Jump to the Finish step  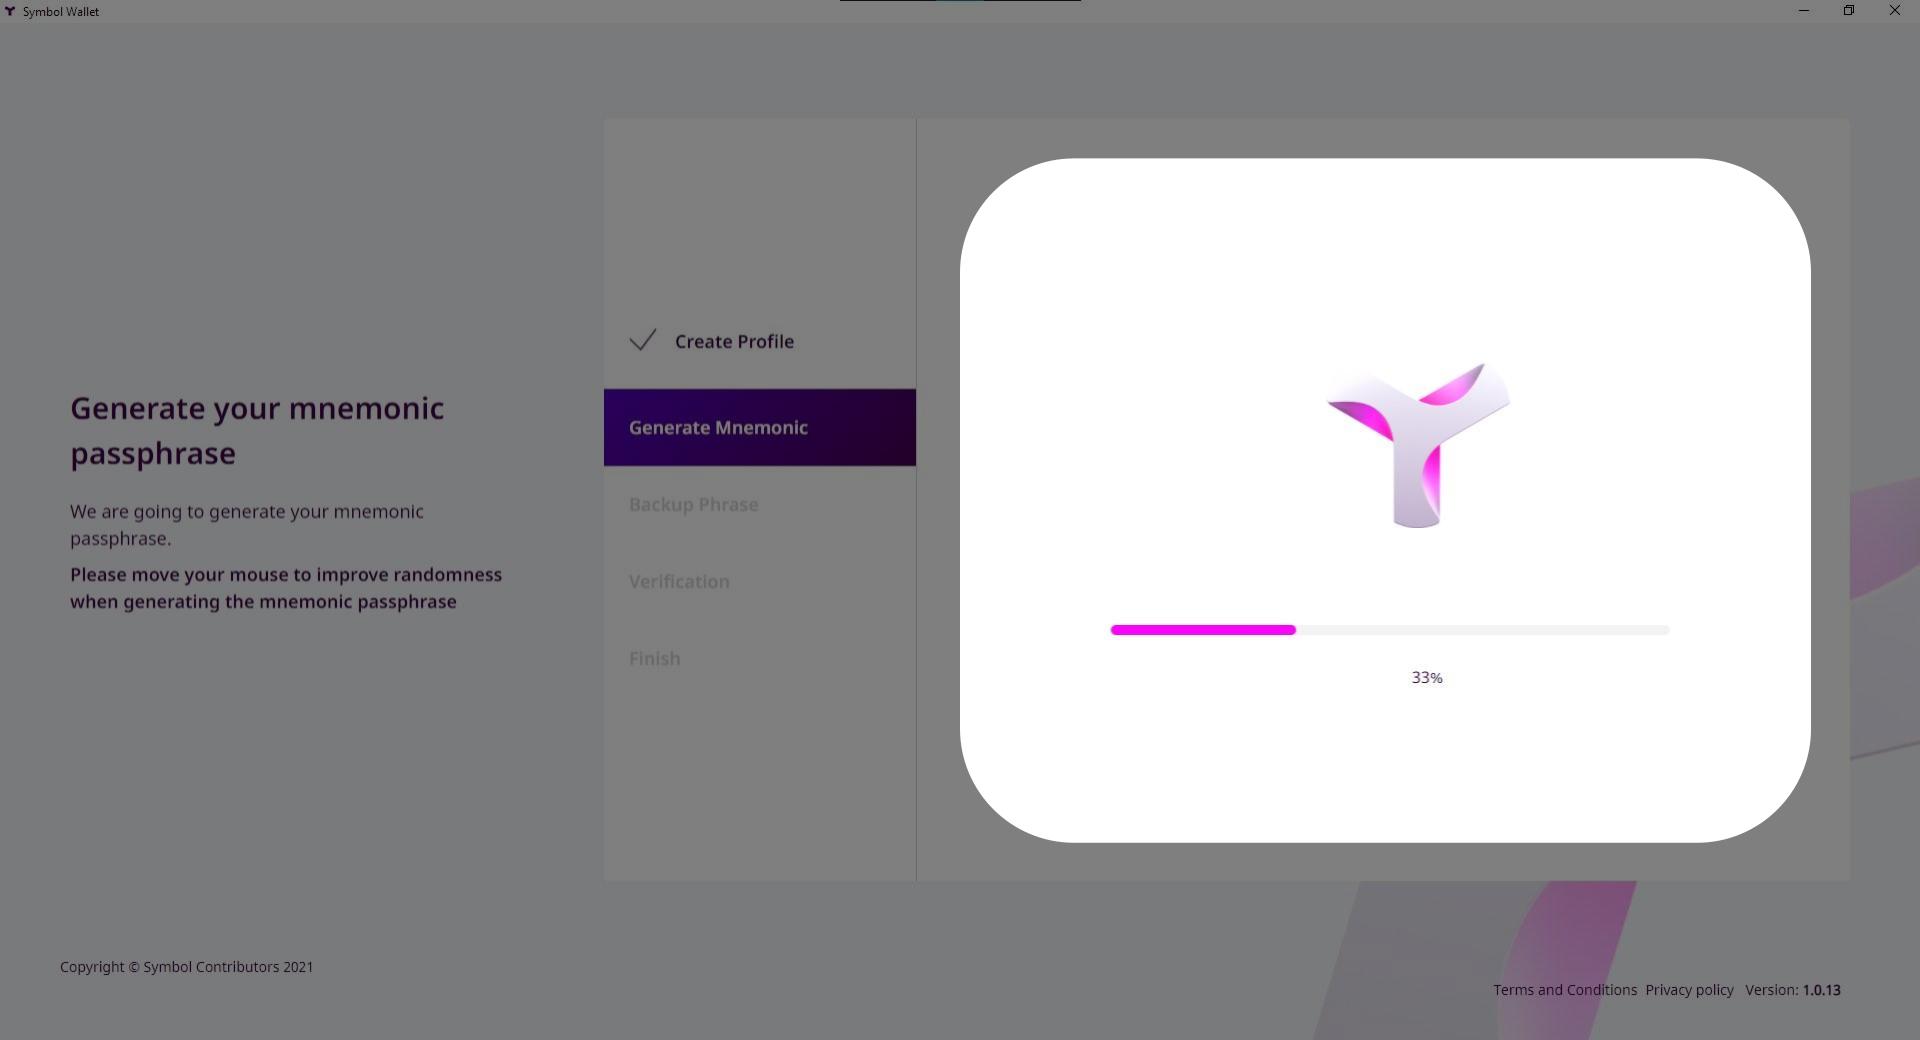coord(654,659)
